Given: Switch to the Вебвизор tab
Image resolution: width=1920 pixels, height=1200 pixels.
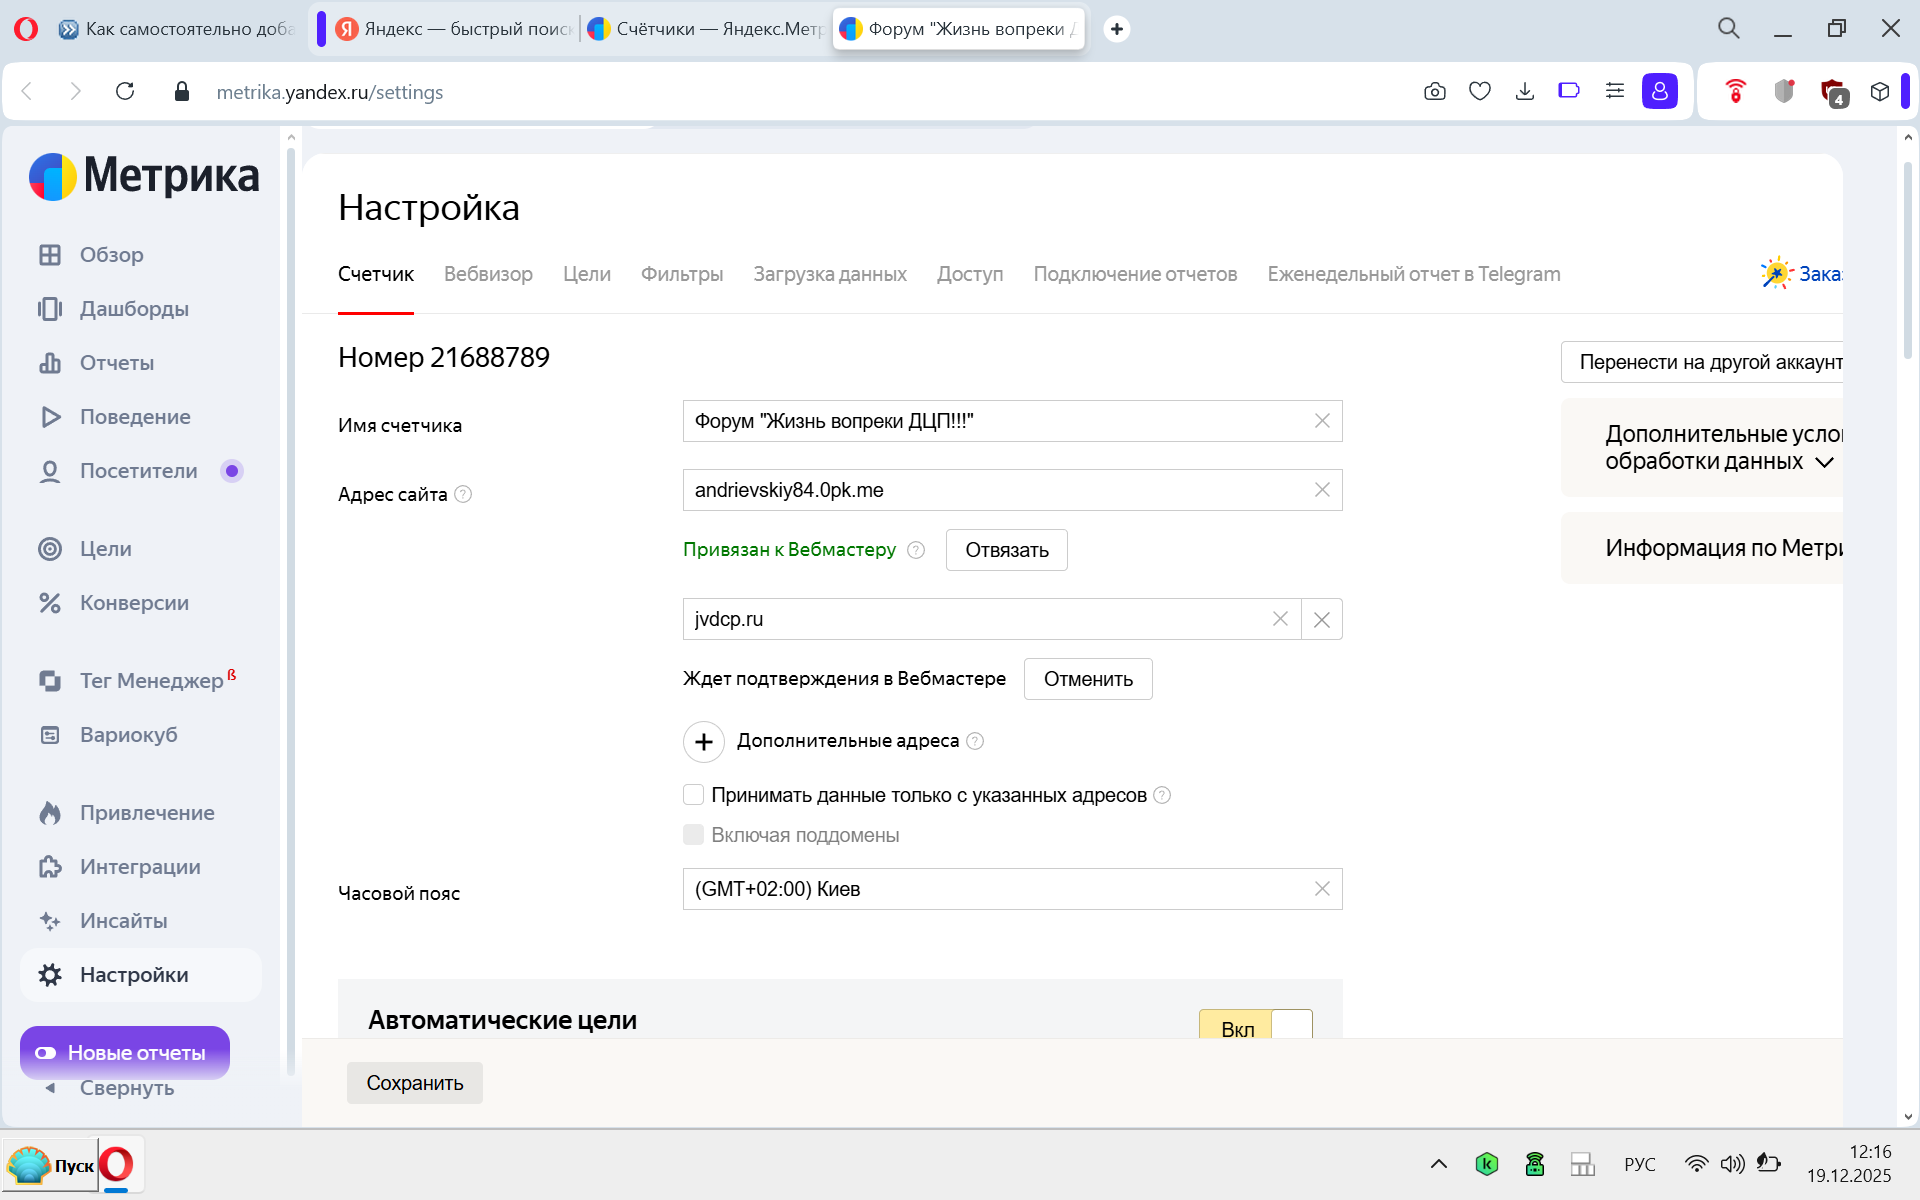Looking at the screenshot, I should click(488, 274).
